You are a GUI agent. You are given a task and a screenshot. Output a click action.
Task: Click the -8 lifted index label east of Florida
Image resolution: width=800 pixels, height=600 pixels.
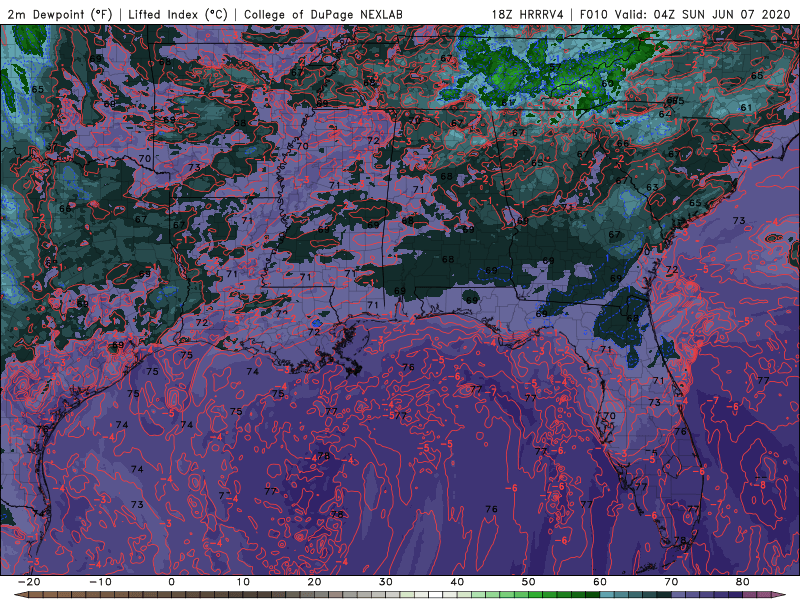[760, 484]
